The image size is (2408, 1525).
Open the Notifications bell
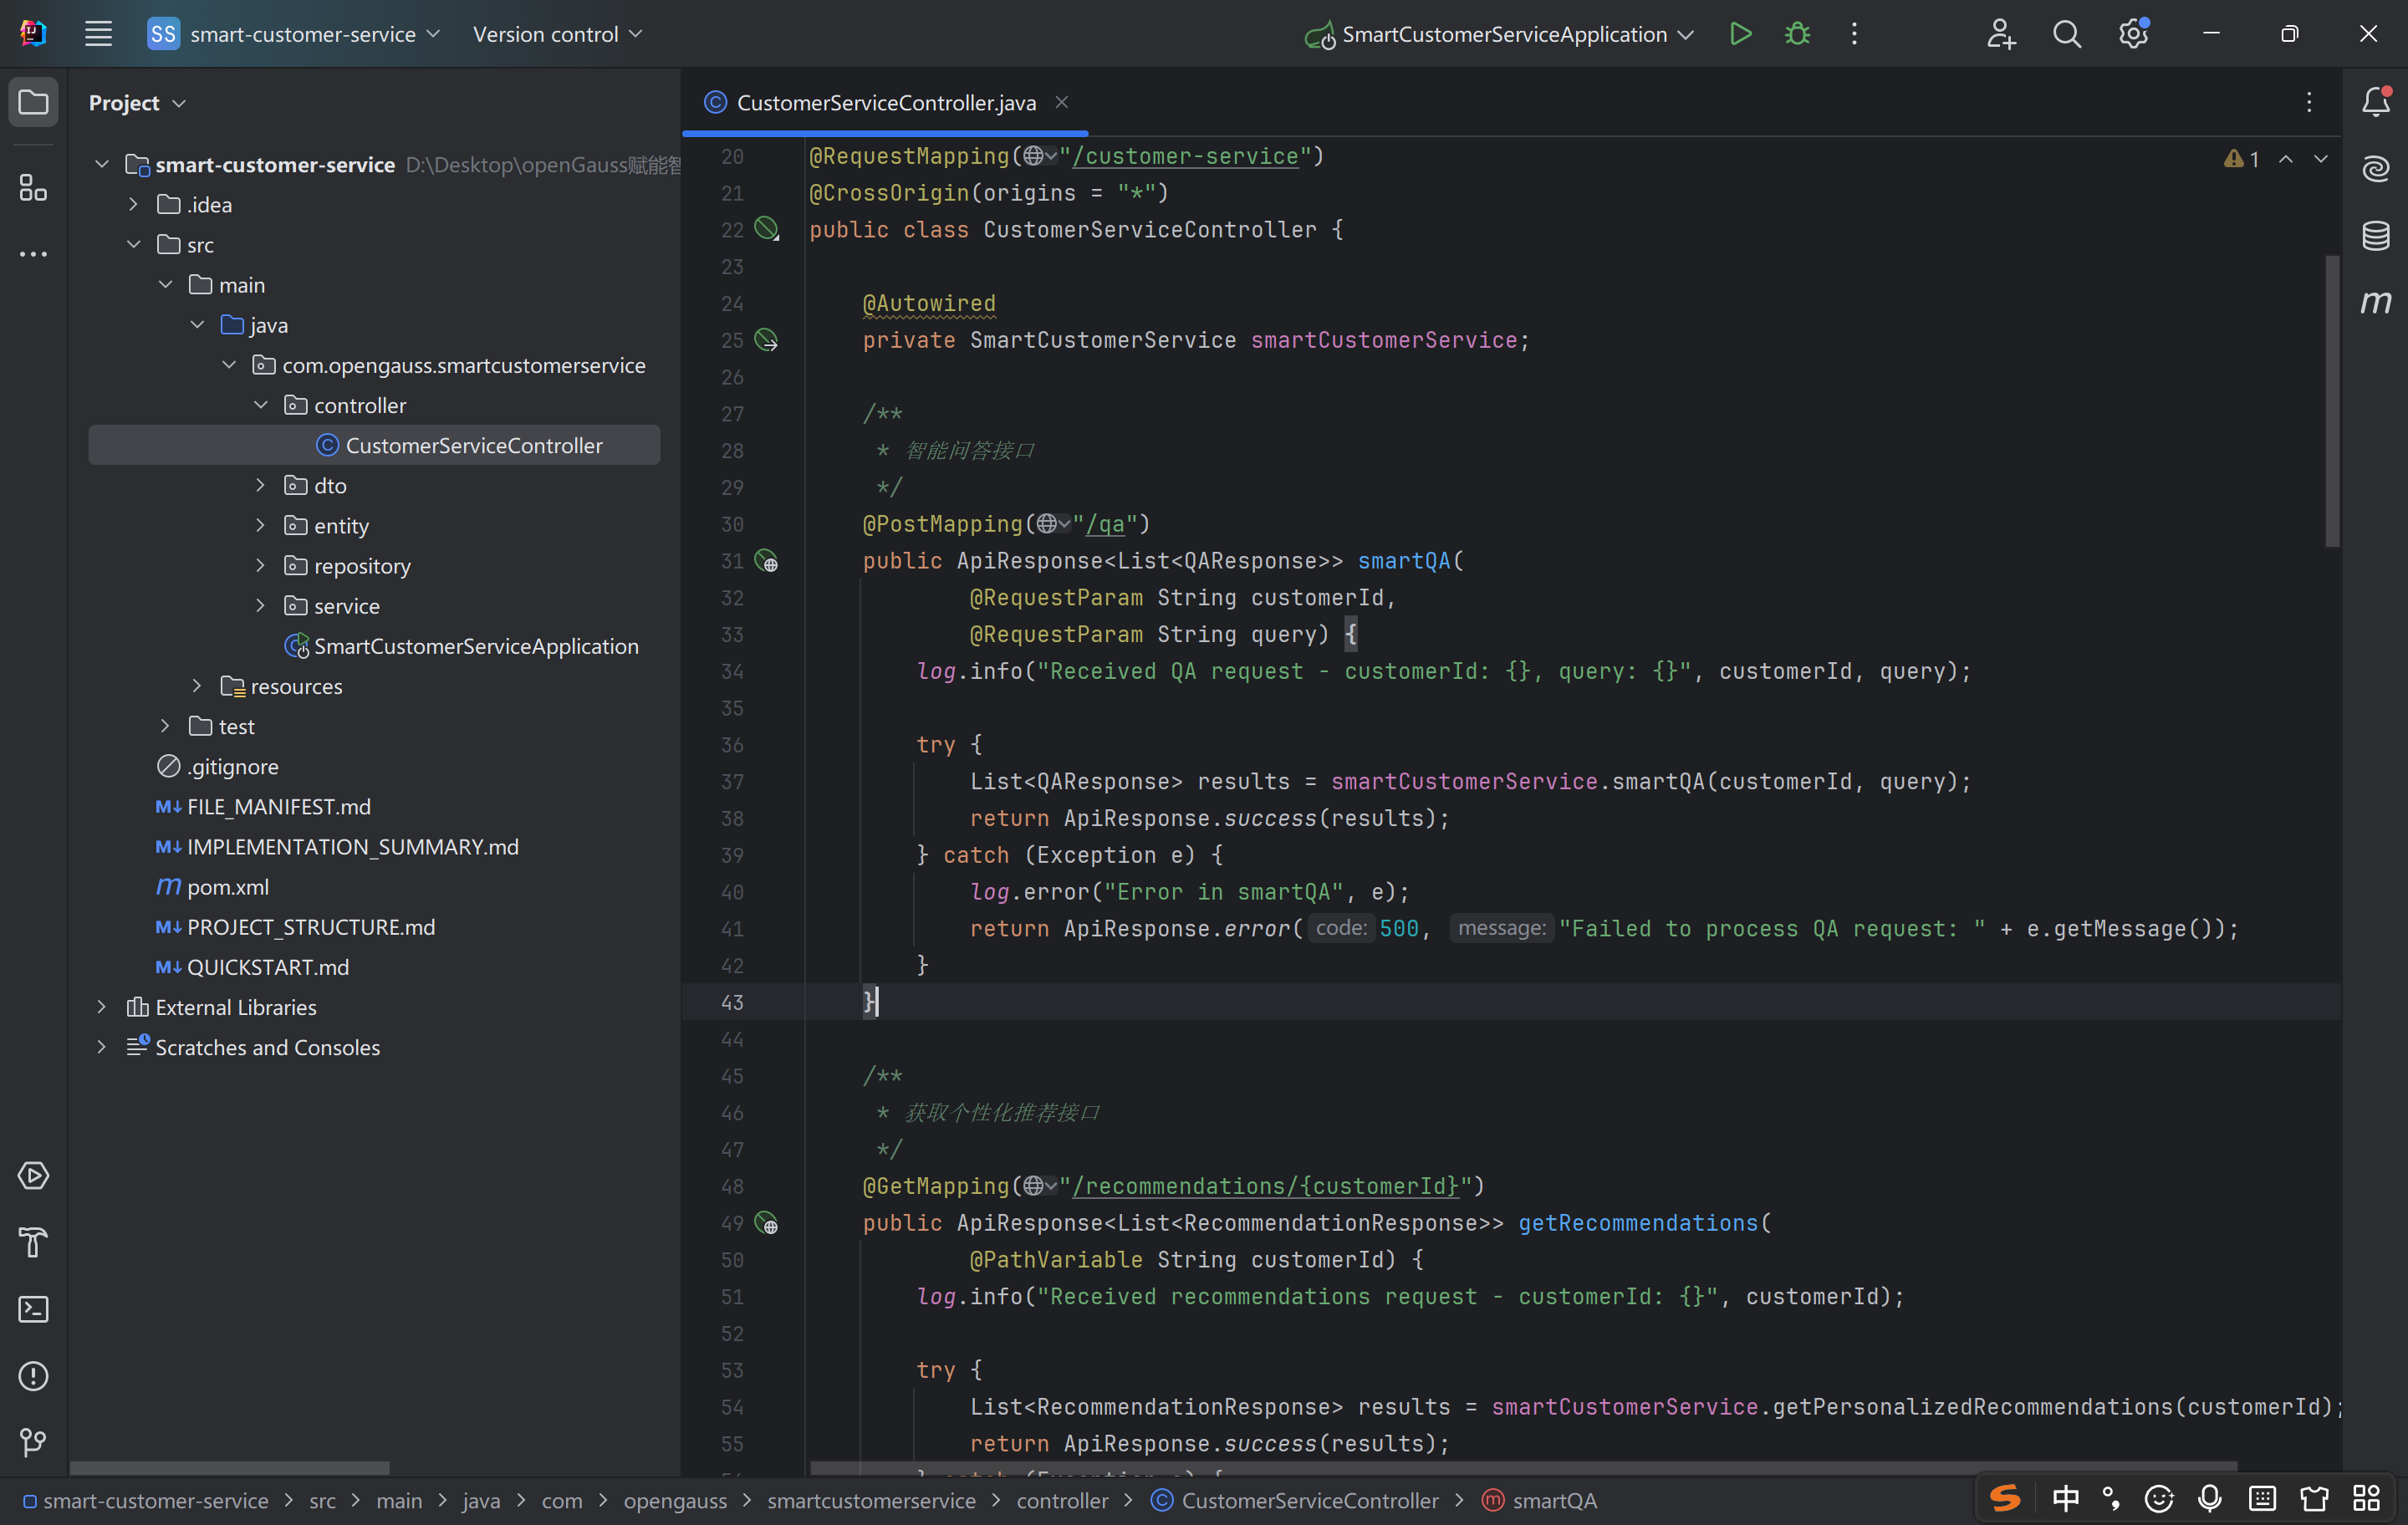point(2376,102)
